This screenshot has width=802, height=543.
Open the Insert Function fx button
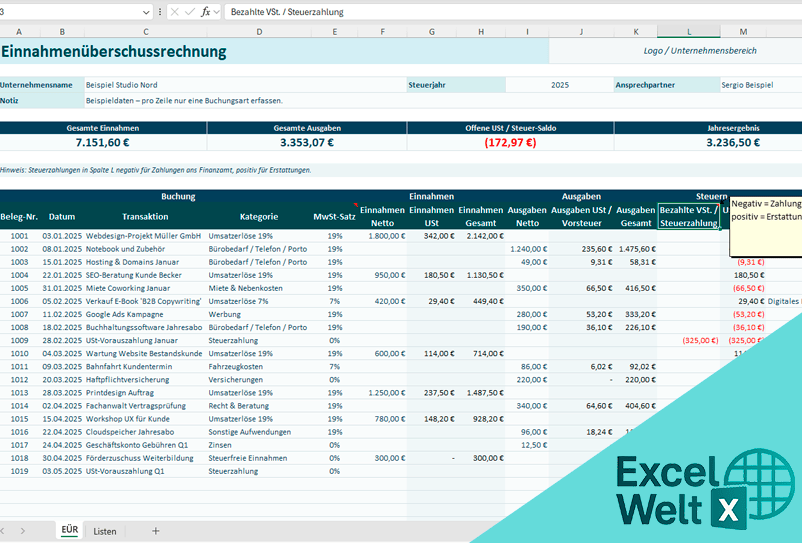coord(206,12)
